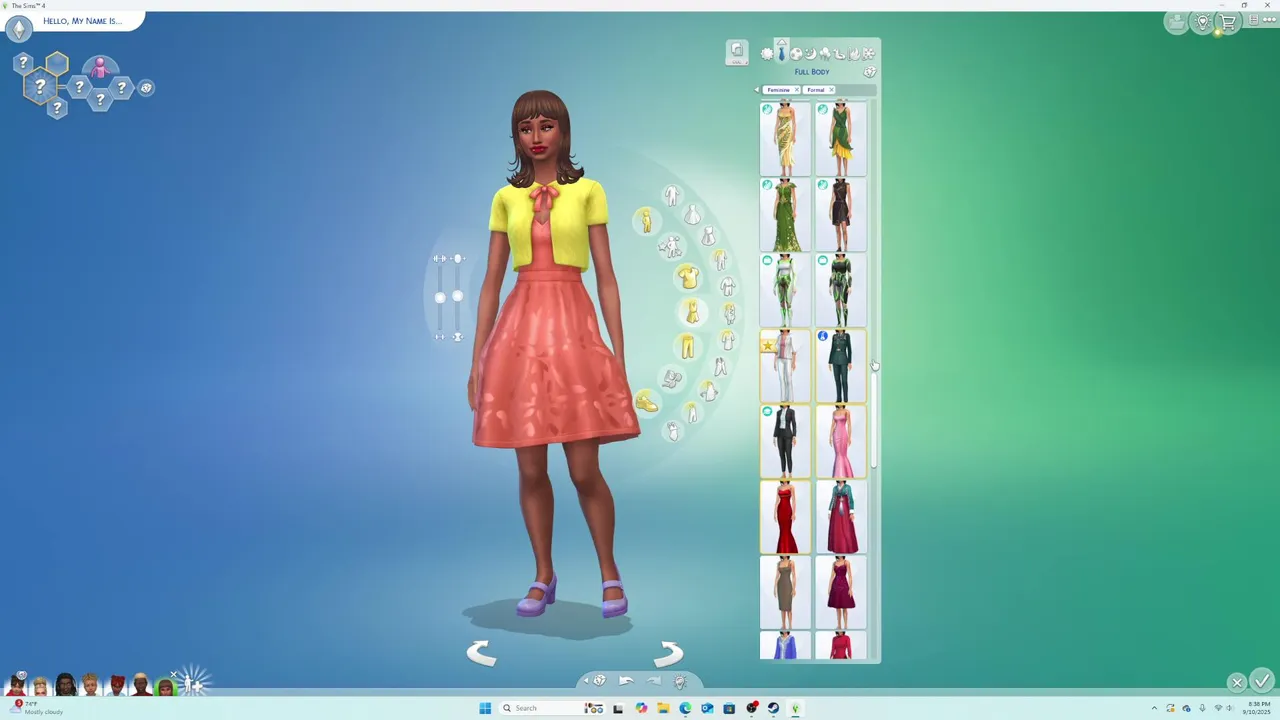This screenshot has height=720, width=1280.
Task: Open the Tops shirt category icon
Action: click(687, 277)
